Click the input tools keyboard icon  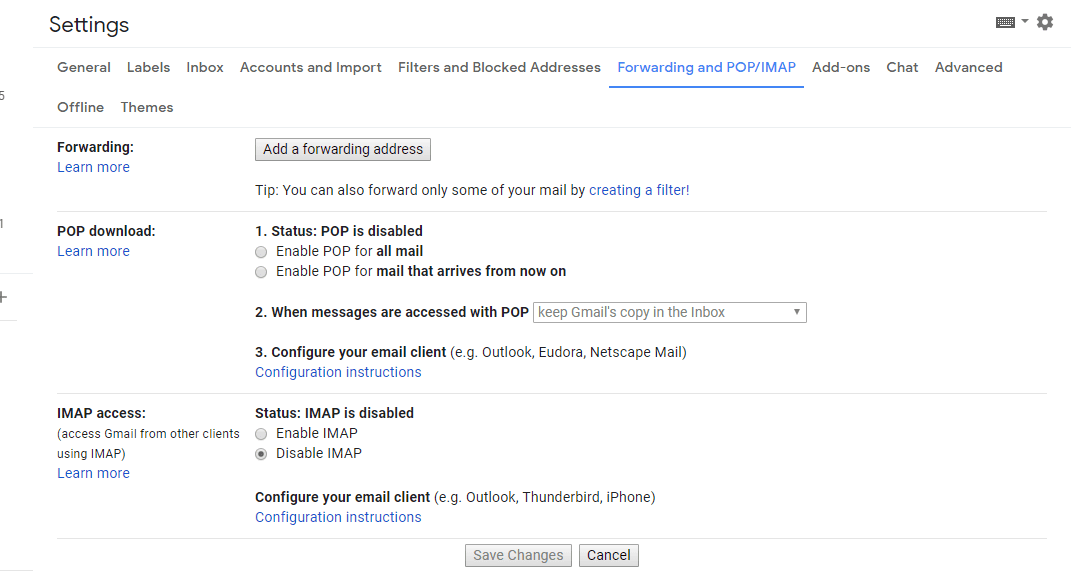(1005, 23)
